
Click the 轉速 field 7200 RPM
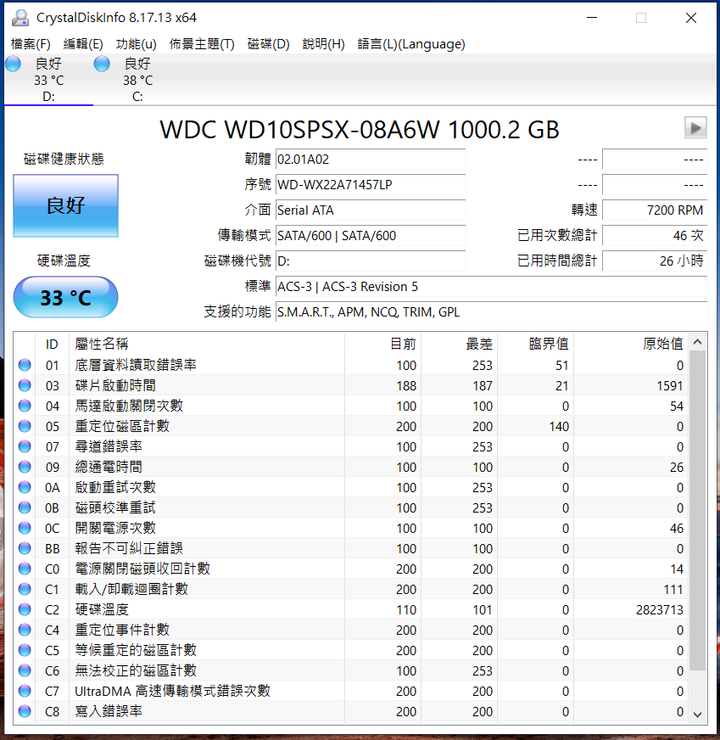point(655,210)
